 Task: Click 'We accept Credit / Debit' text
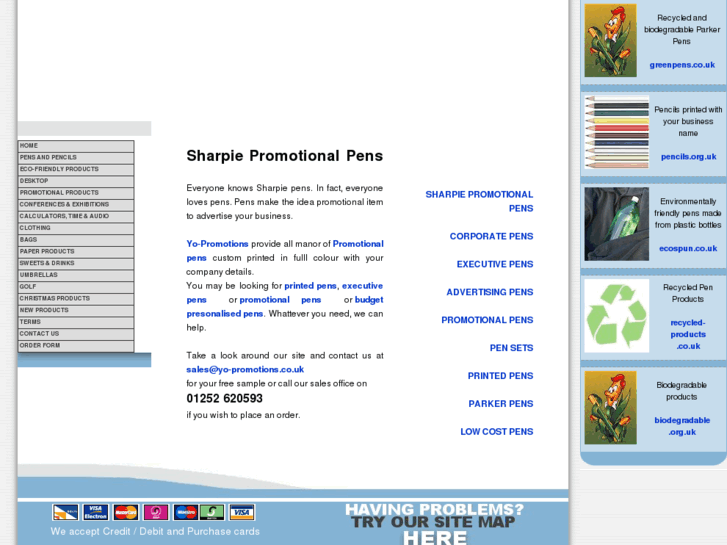(155, 532)
